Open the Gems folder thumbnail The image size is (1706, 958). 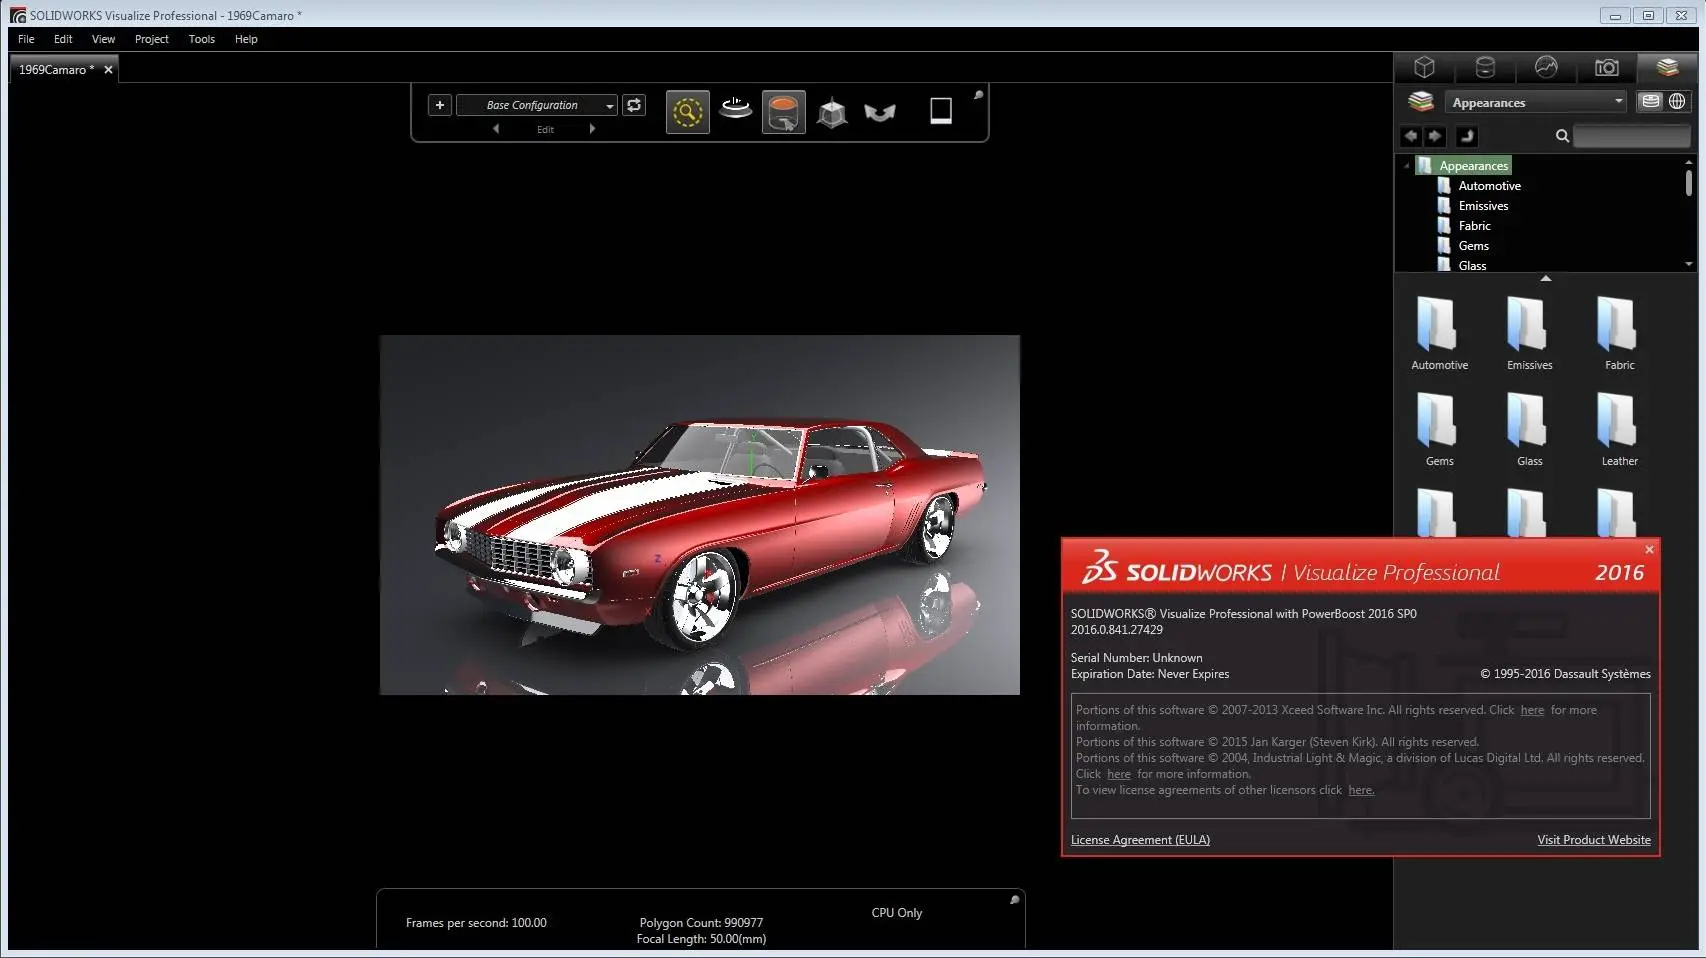tap(1439, 429)
